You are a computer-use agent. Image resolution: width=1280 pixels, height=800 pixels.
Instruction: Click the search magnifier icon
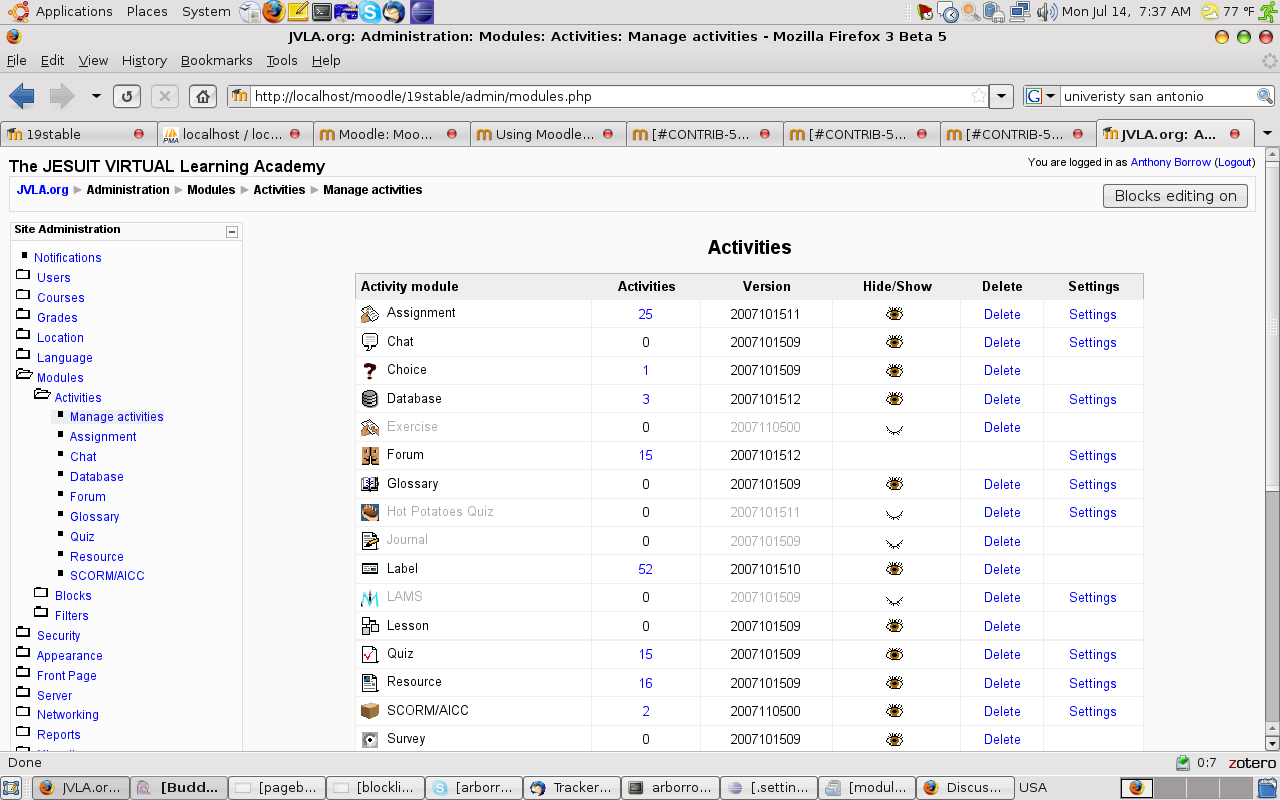[1265, 97]
